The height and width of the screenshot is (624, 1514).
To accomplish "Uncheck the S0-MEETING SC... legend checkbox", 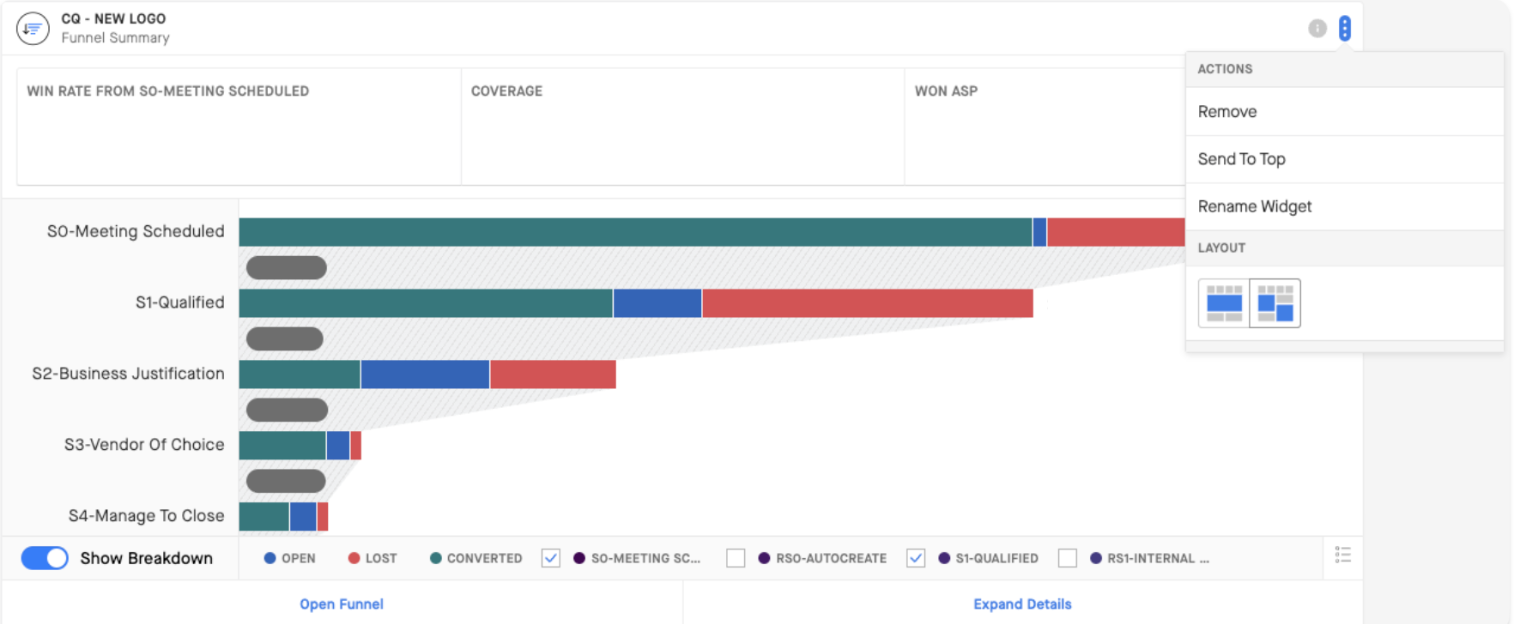I will 551,558.
